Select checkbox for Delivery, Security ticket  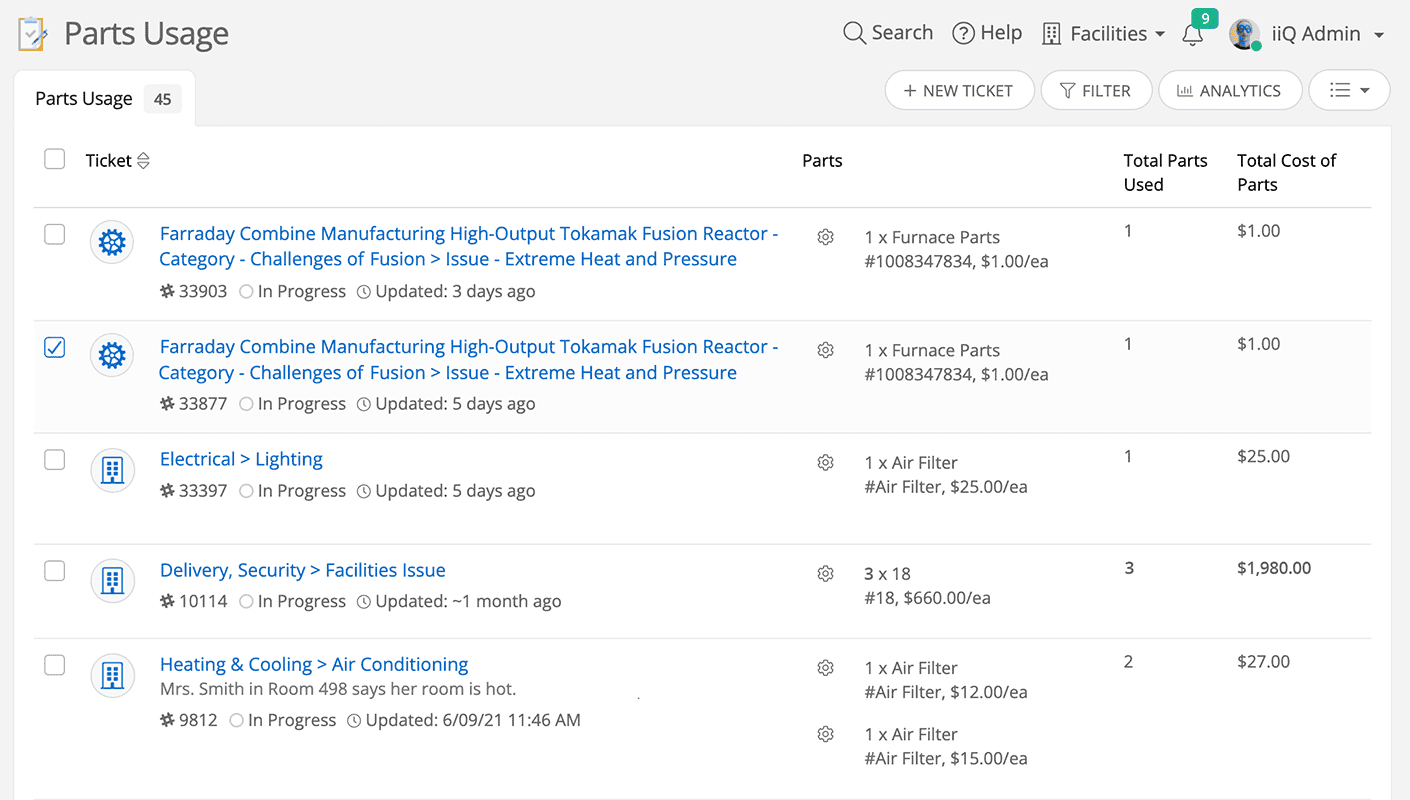[55, 571]
